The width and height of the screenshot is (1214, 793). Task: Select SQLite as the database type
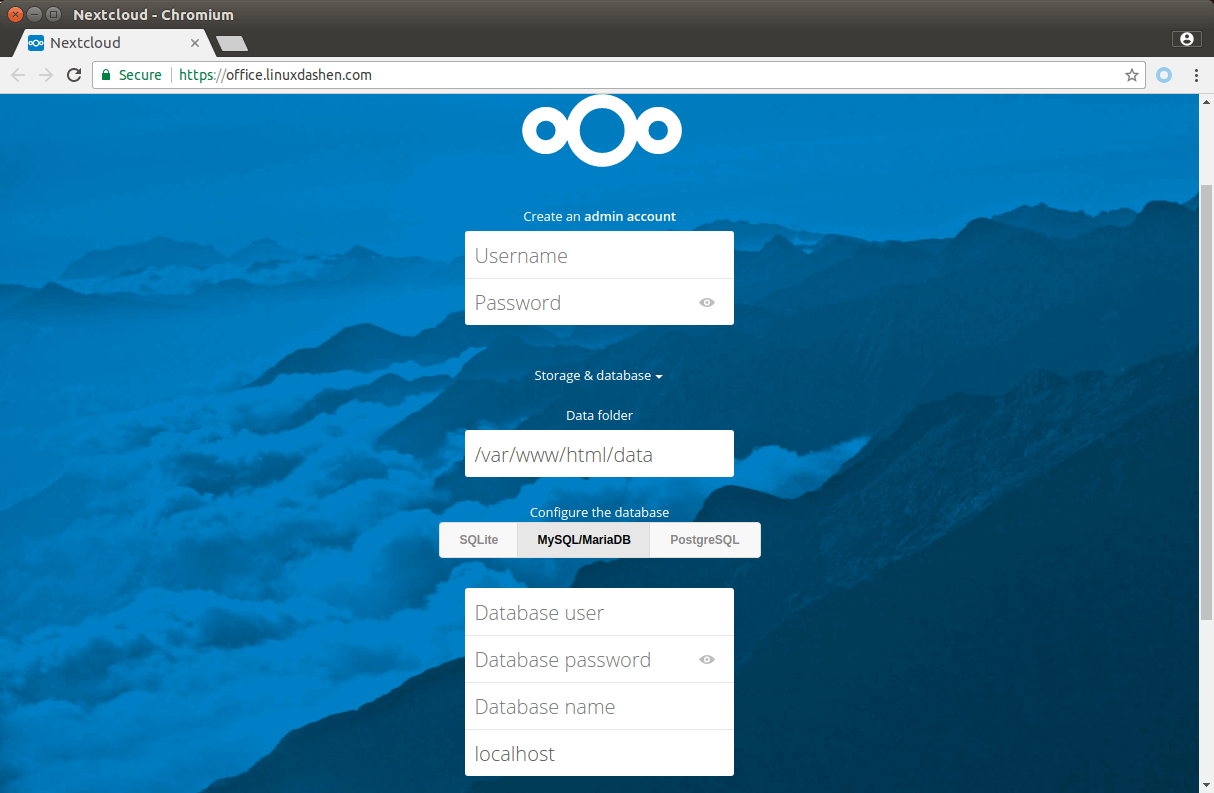click(x=478, y=540)
